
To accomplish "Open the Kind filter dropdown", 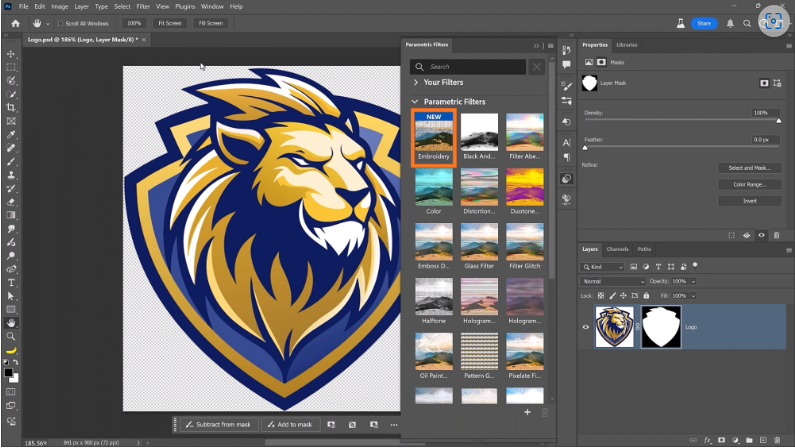I will click(x=602, y=267).
